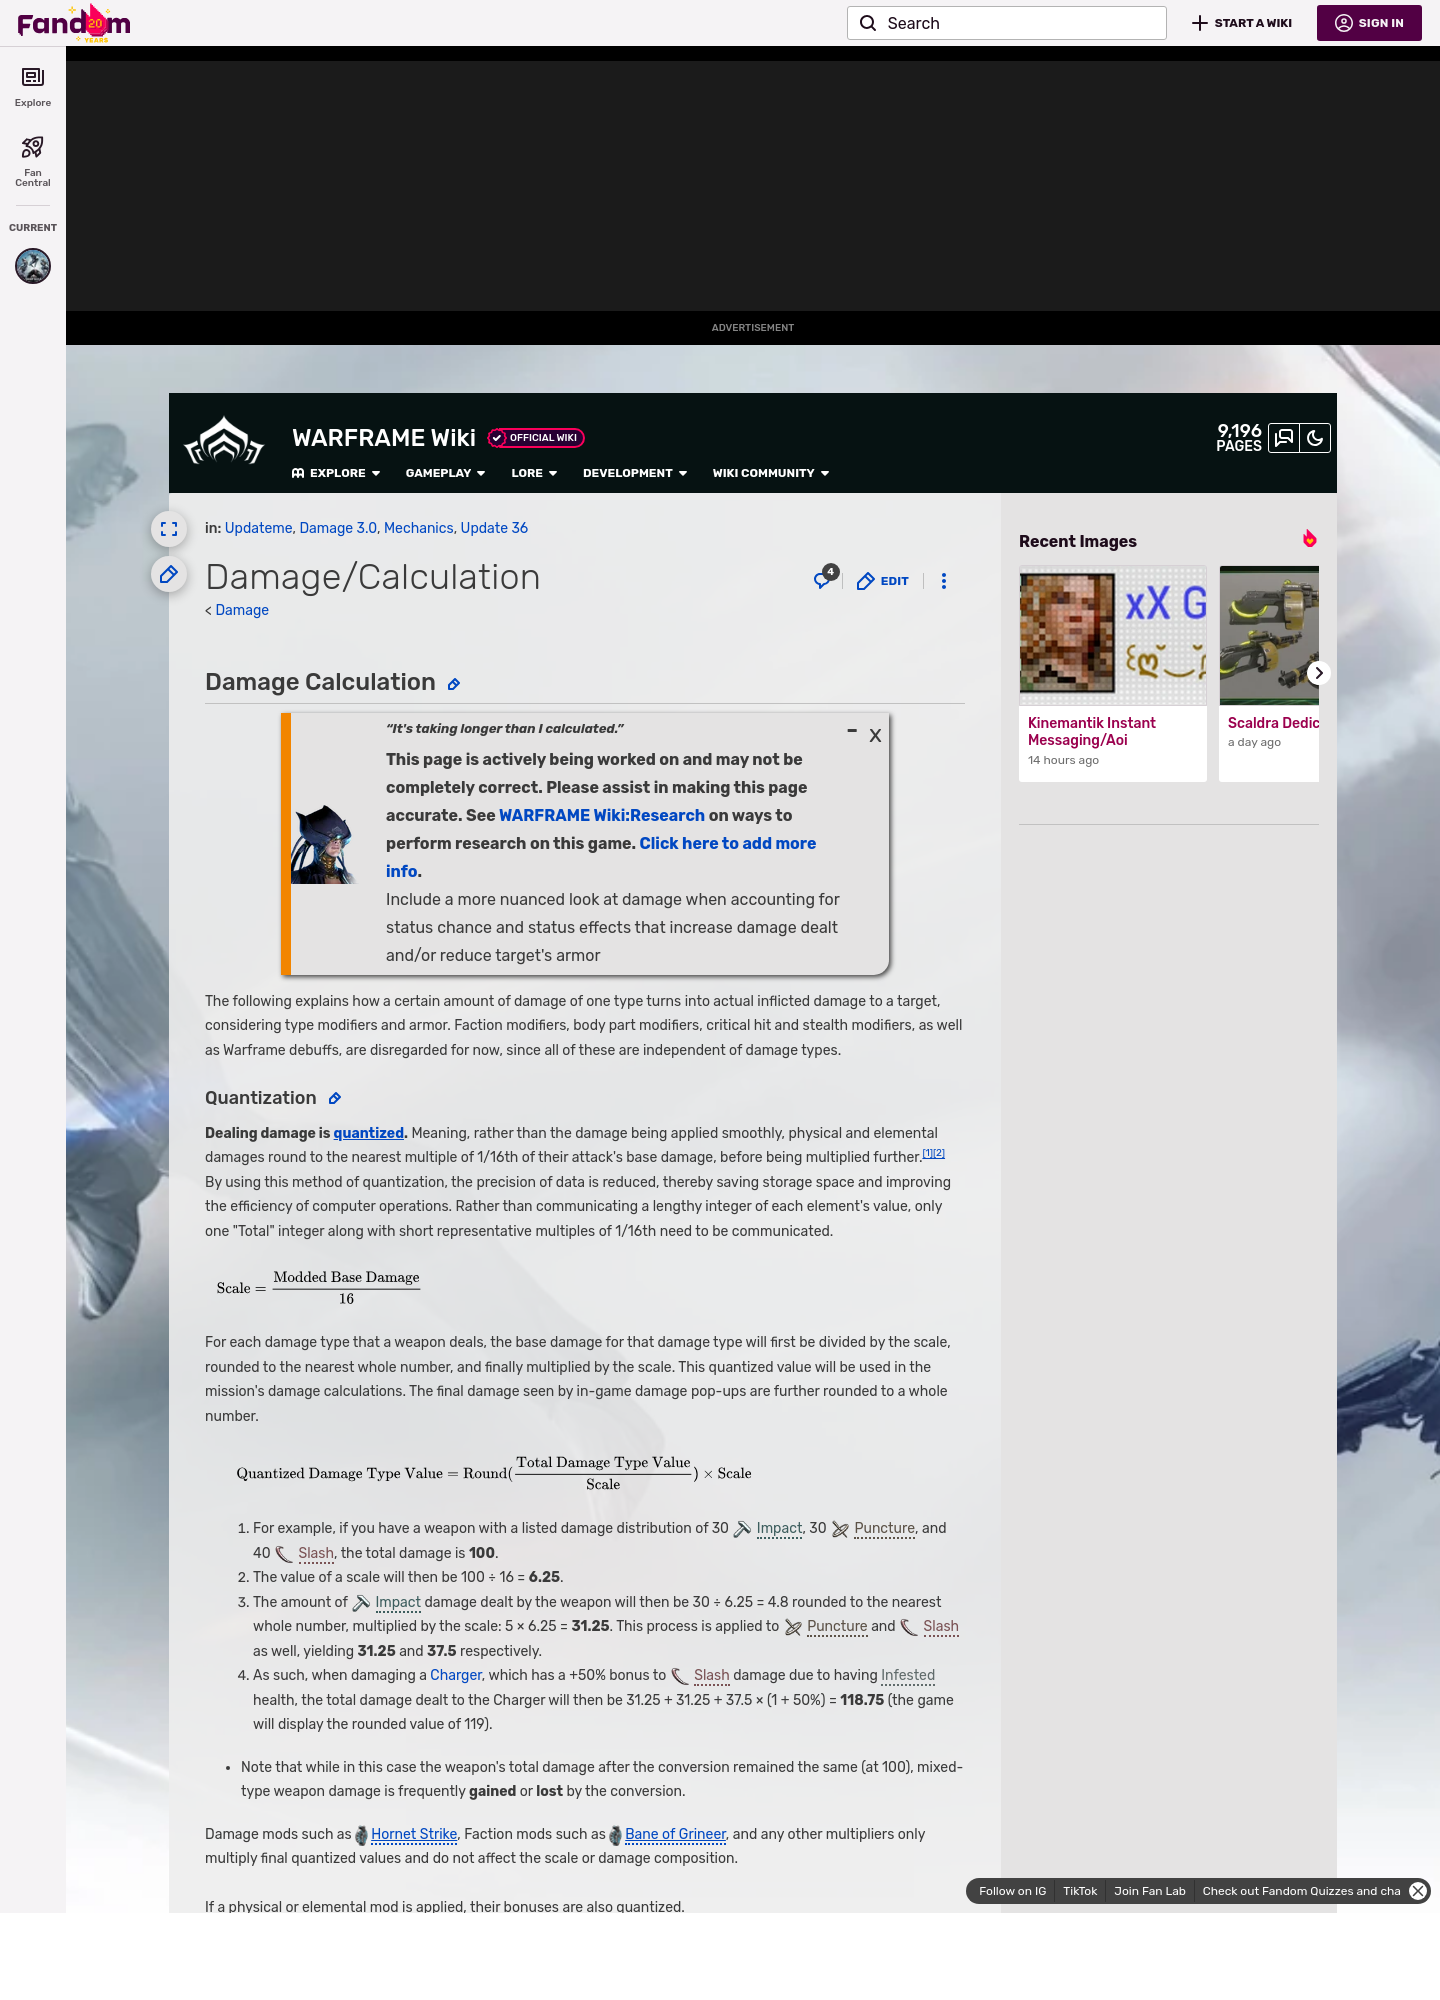
Task: Expand the EXPLORE menu
Action: (x=336, y=473)
